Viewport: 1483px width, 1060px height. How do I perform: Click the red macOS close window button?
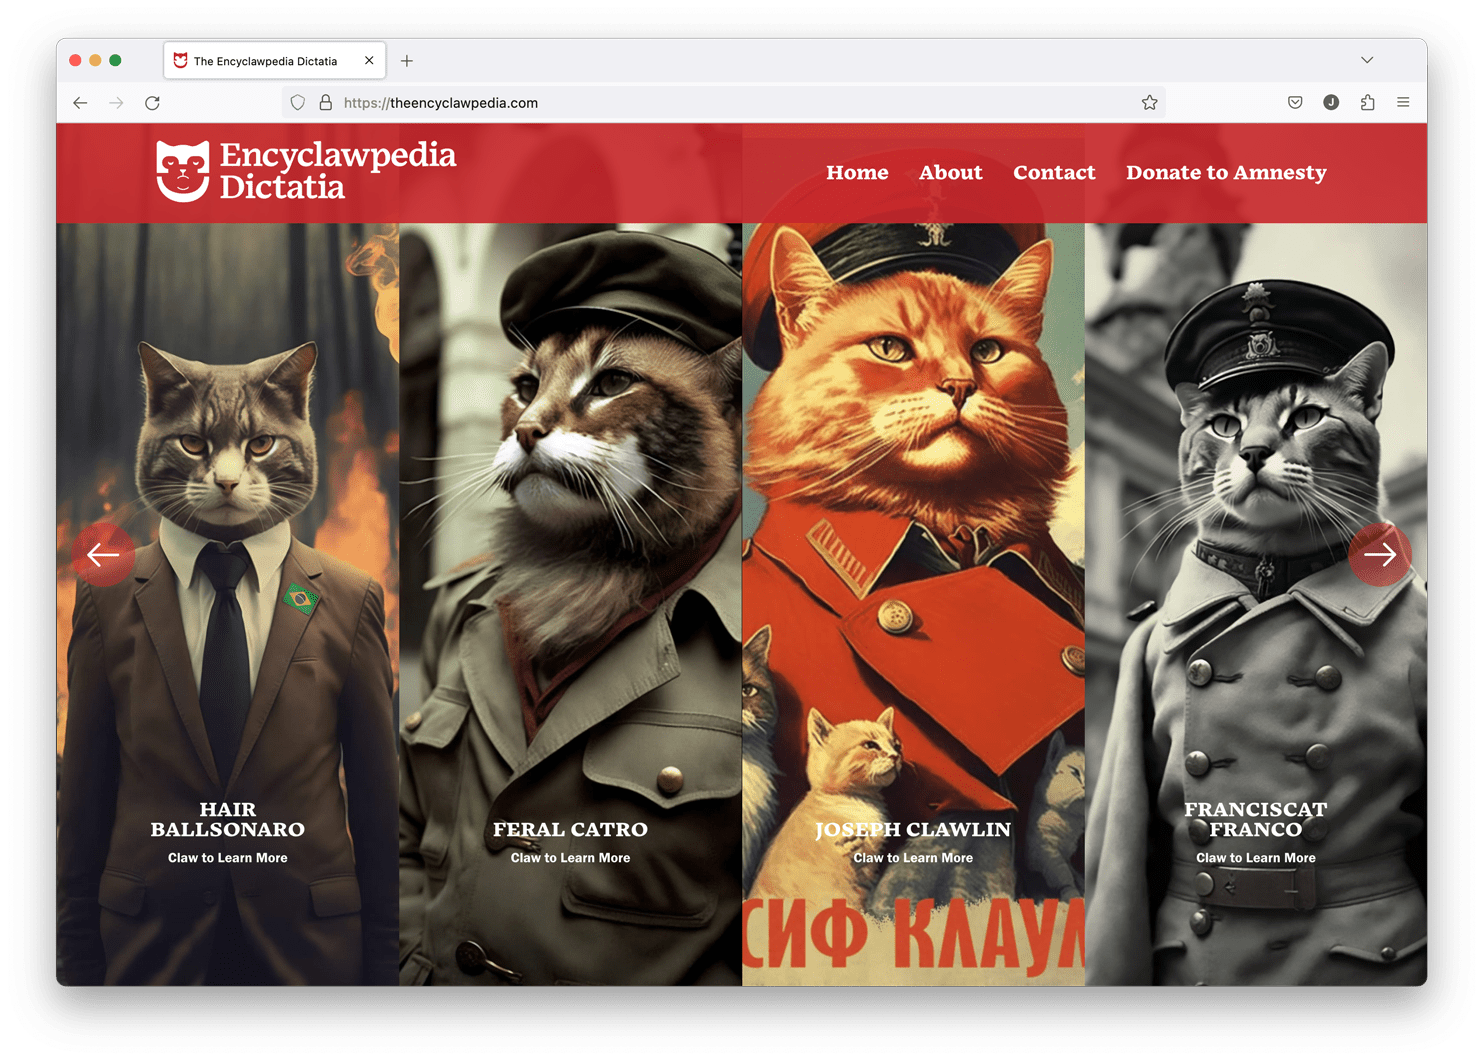[x=75, y=60]
